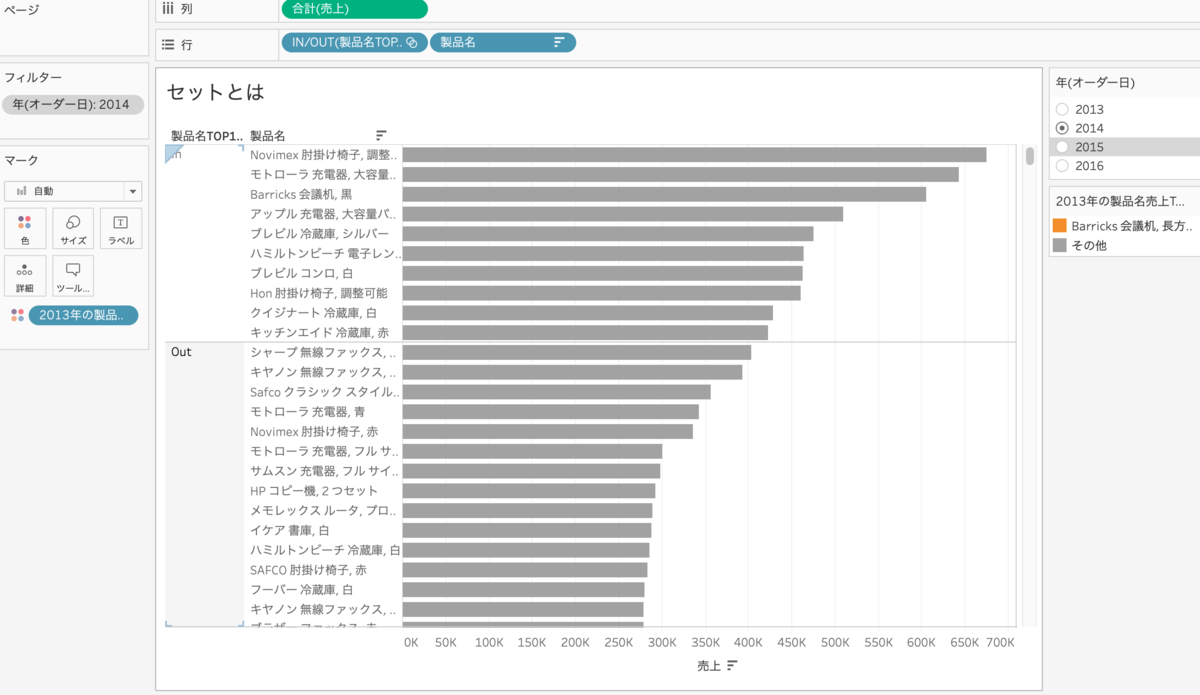This screenshot has height=695, width=1200.
Task: Click the Hon 肘掛け椅子, 調整可能 row label
Action: (318, 293)
